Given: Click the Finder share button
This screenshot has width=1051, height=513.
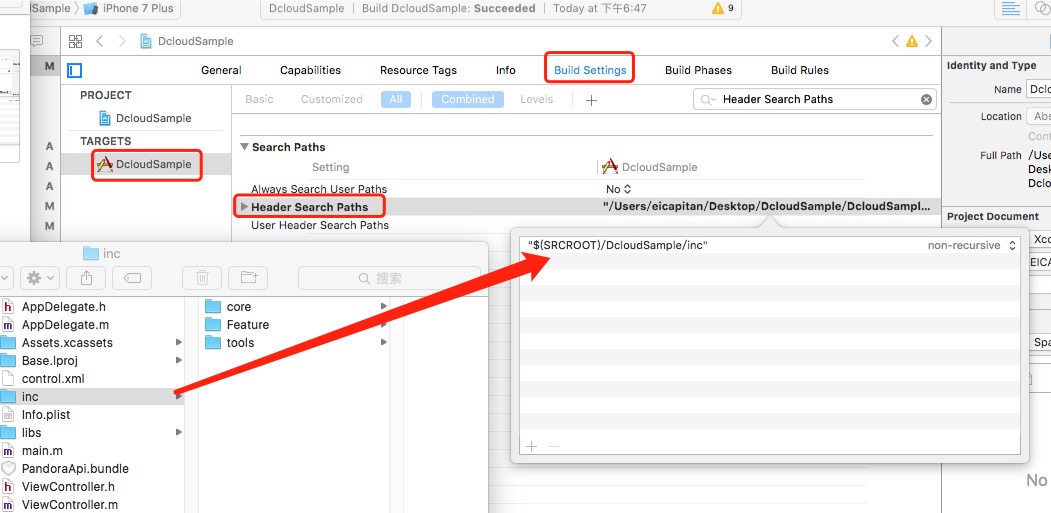Looking at the screenshot, I should [86, 277].
